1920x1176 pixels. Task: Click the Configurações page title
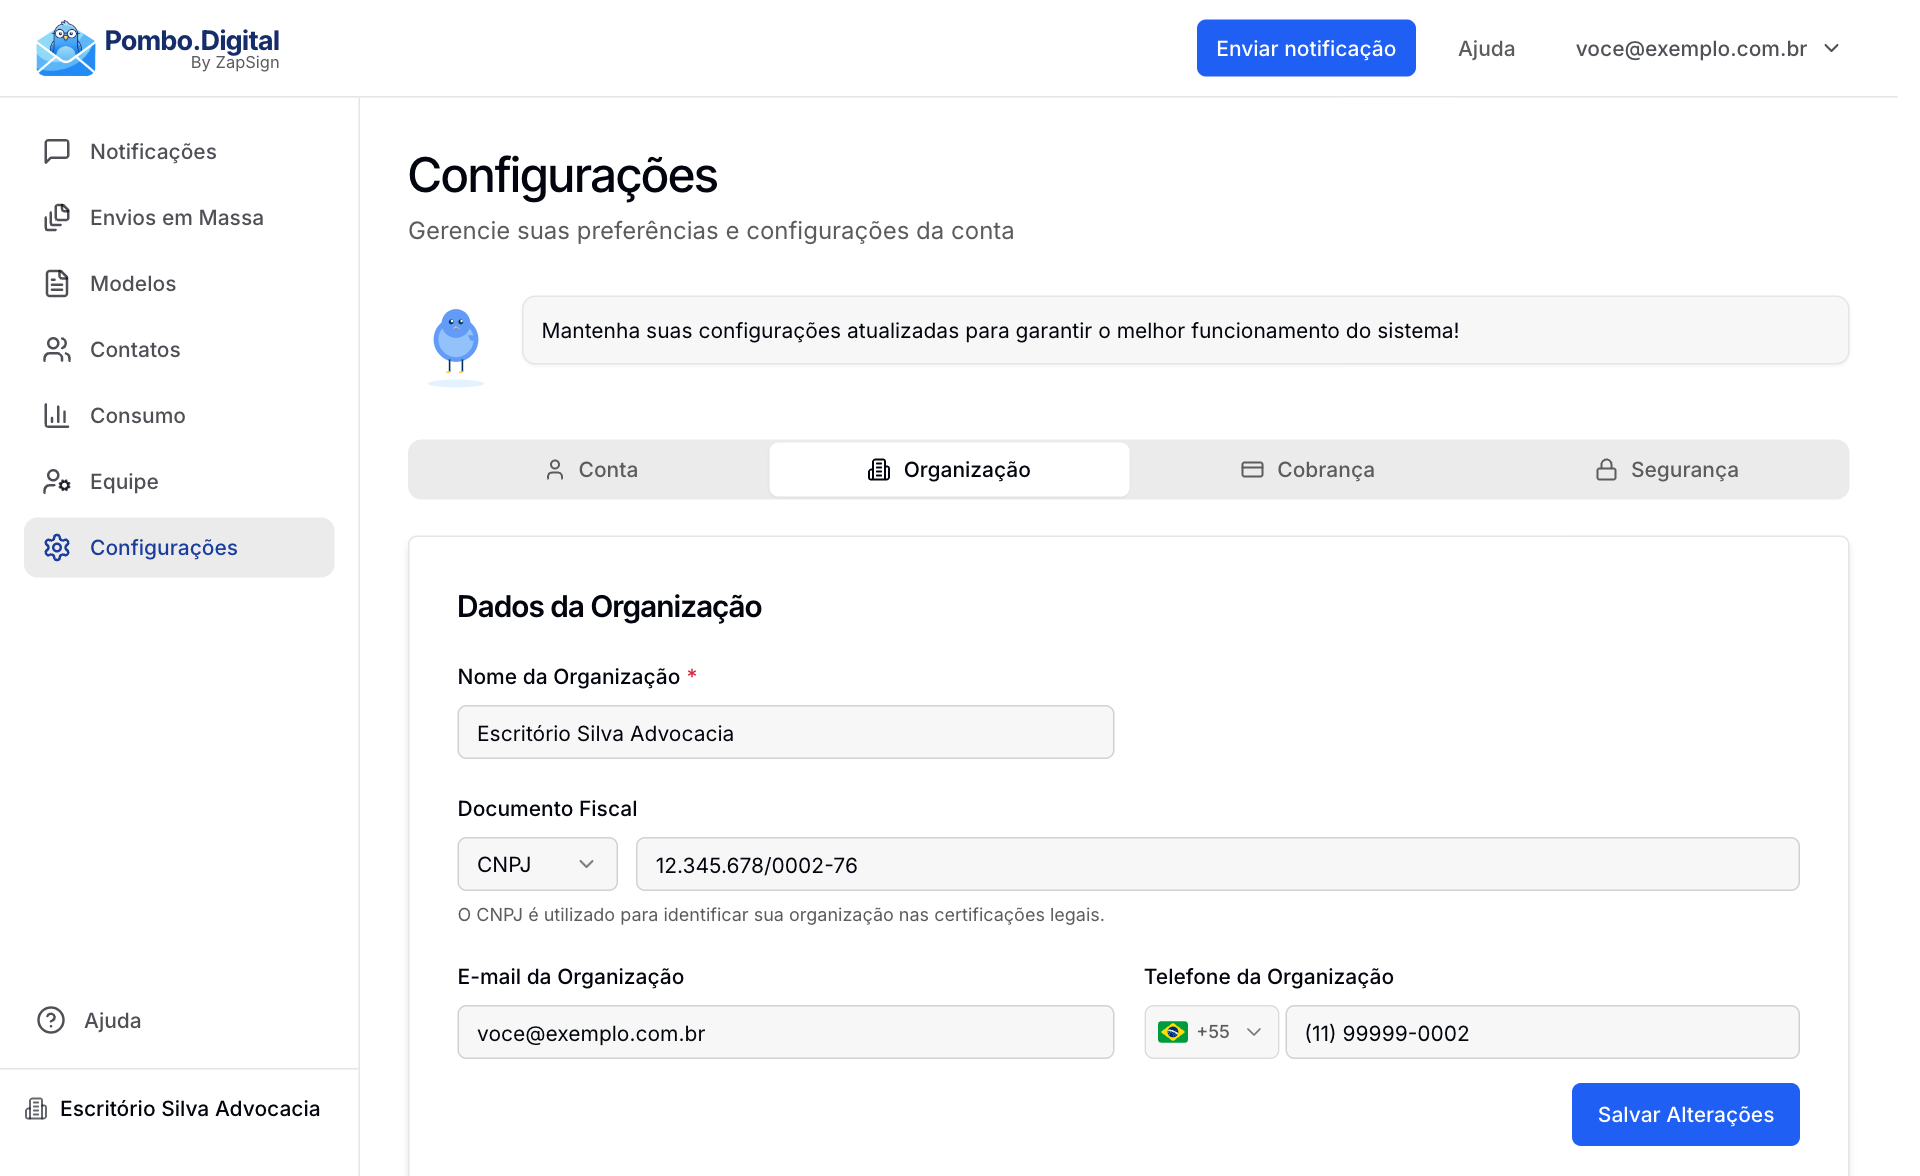[x=563, y=176]
